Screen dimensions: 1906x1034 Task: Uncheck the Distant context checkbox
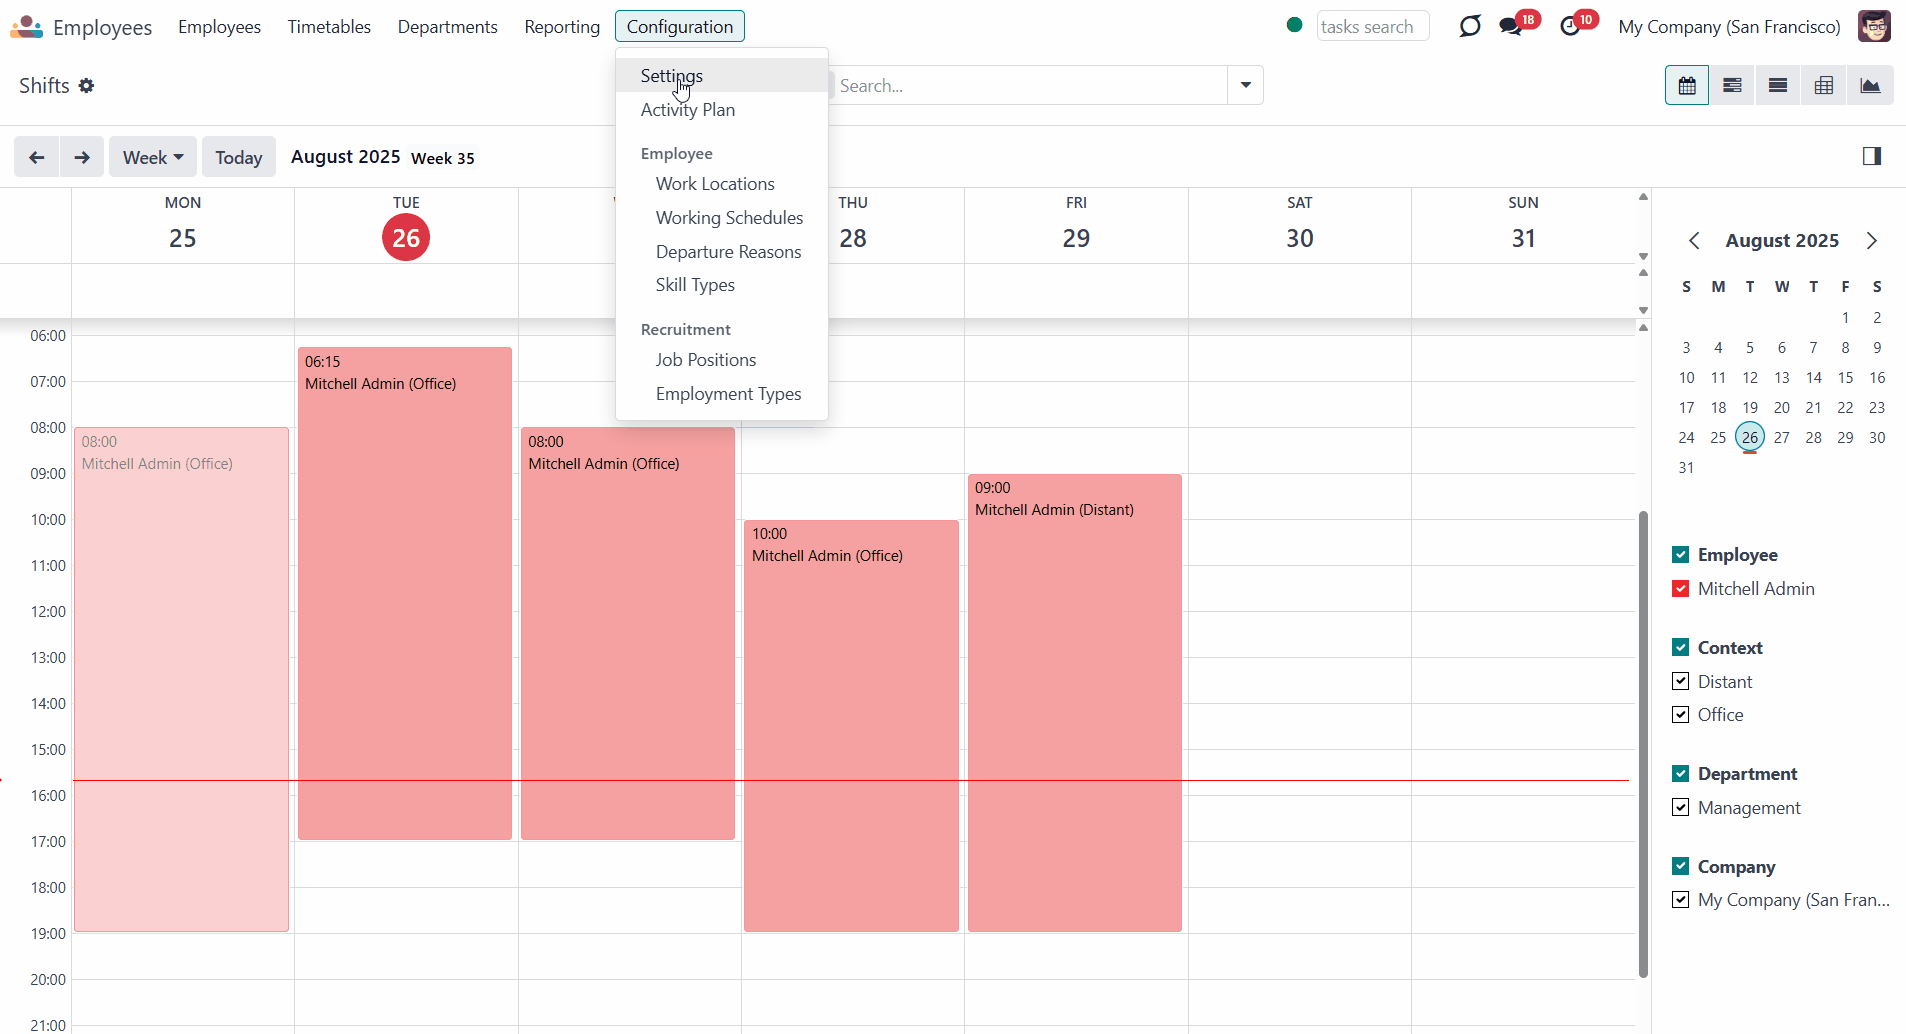[x=1681, y=681]
